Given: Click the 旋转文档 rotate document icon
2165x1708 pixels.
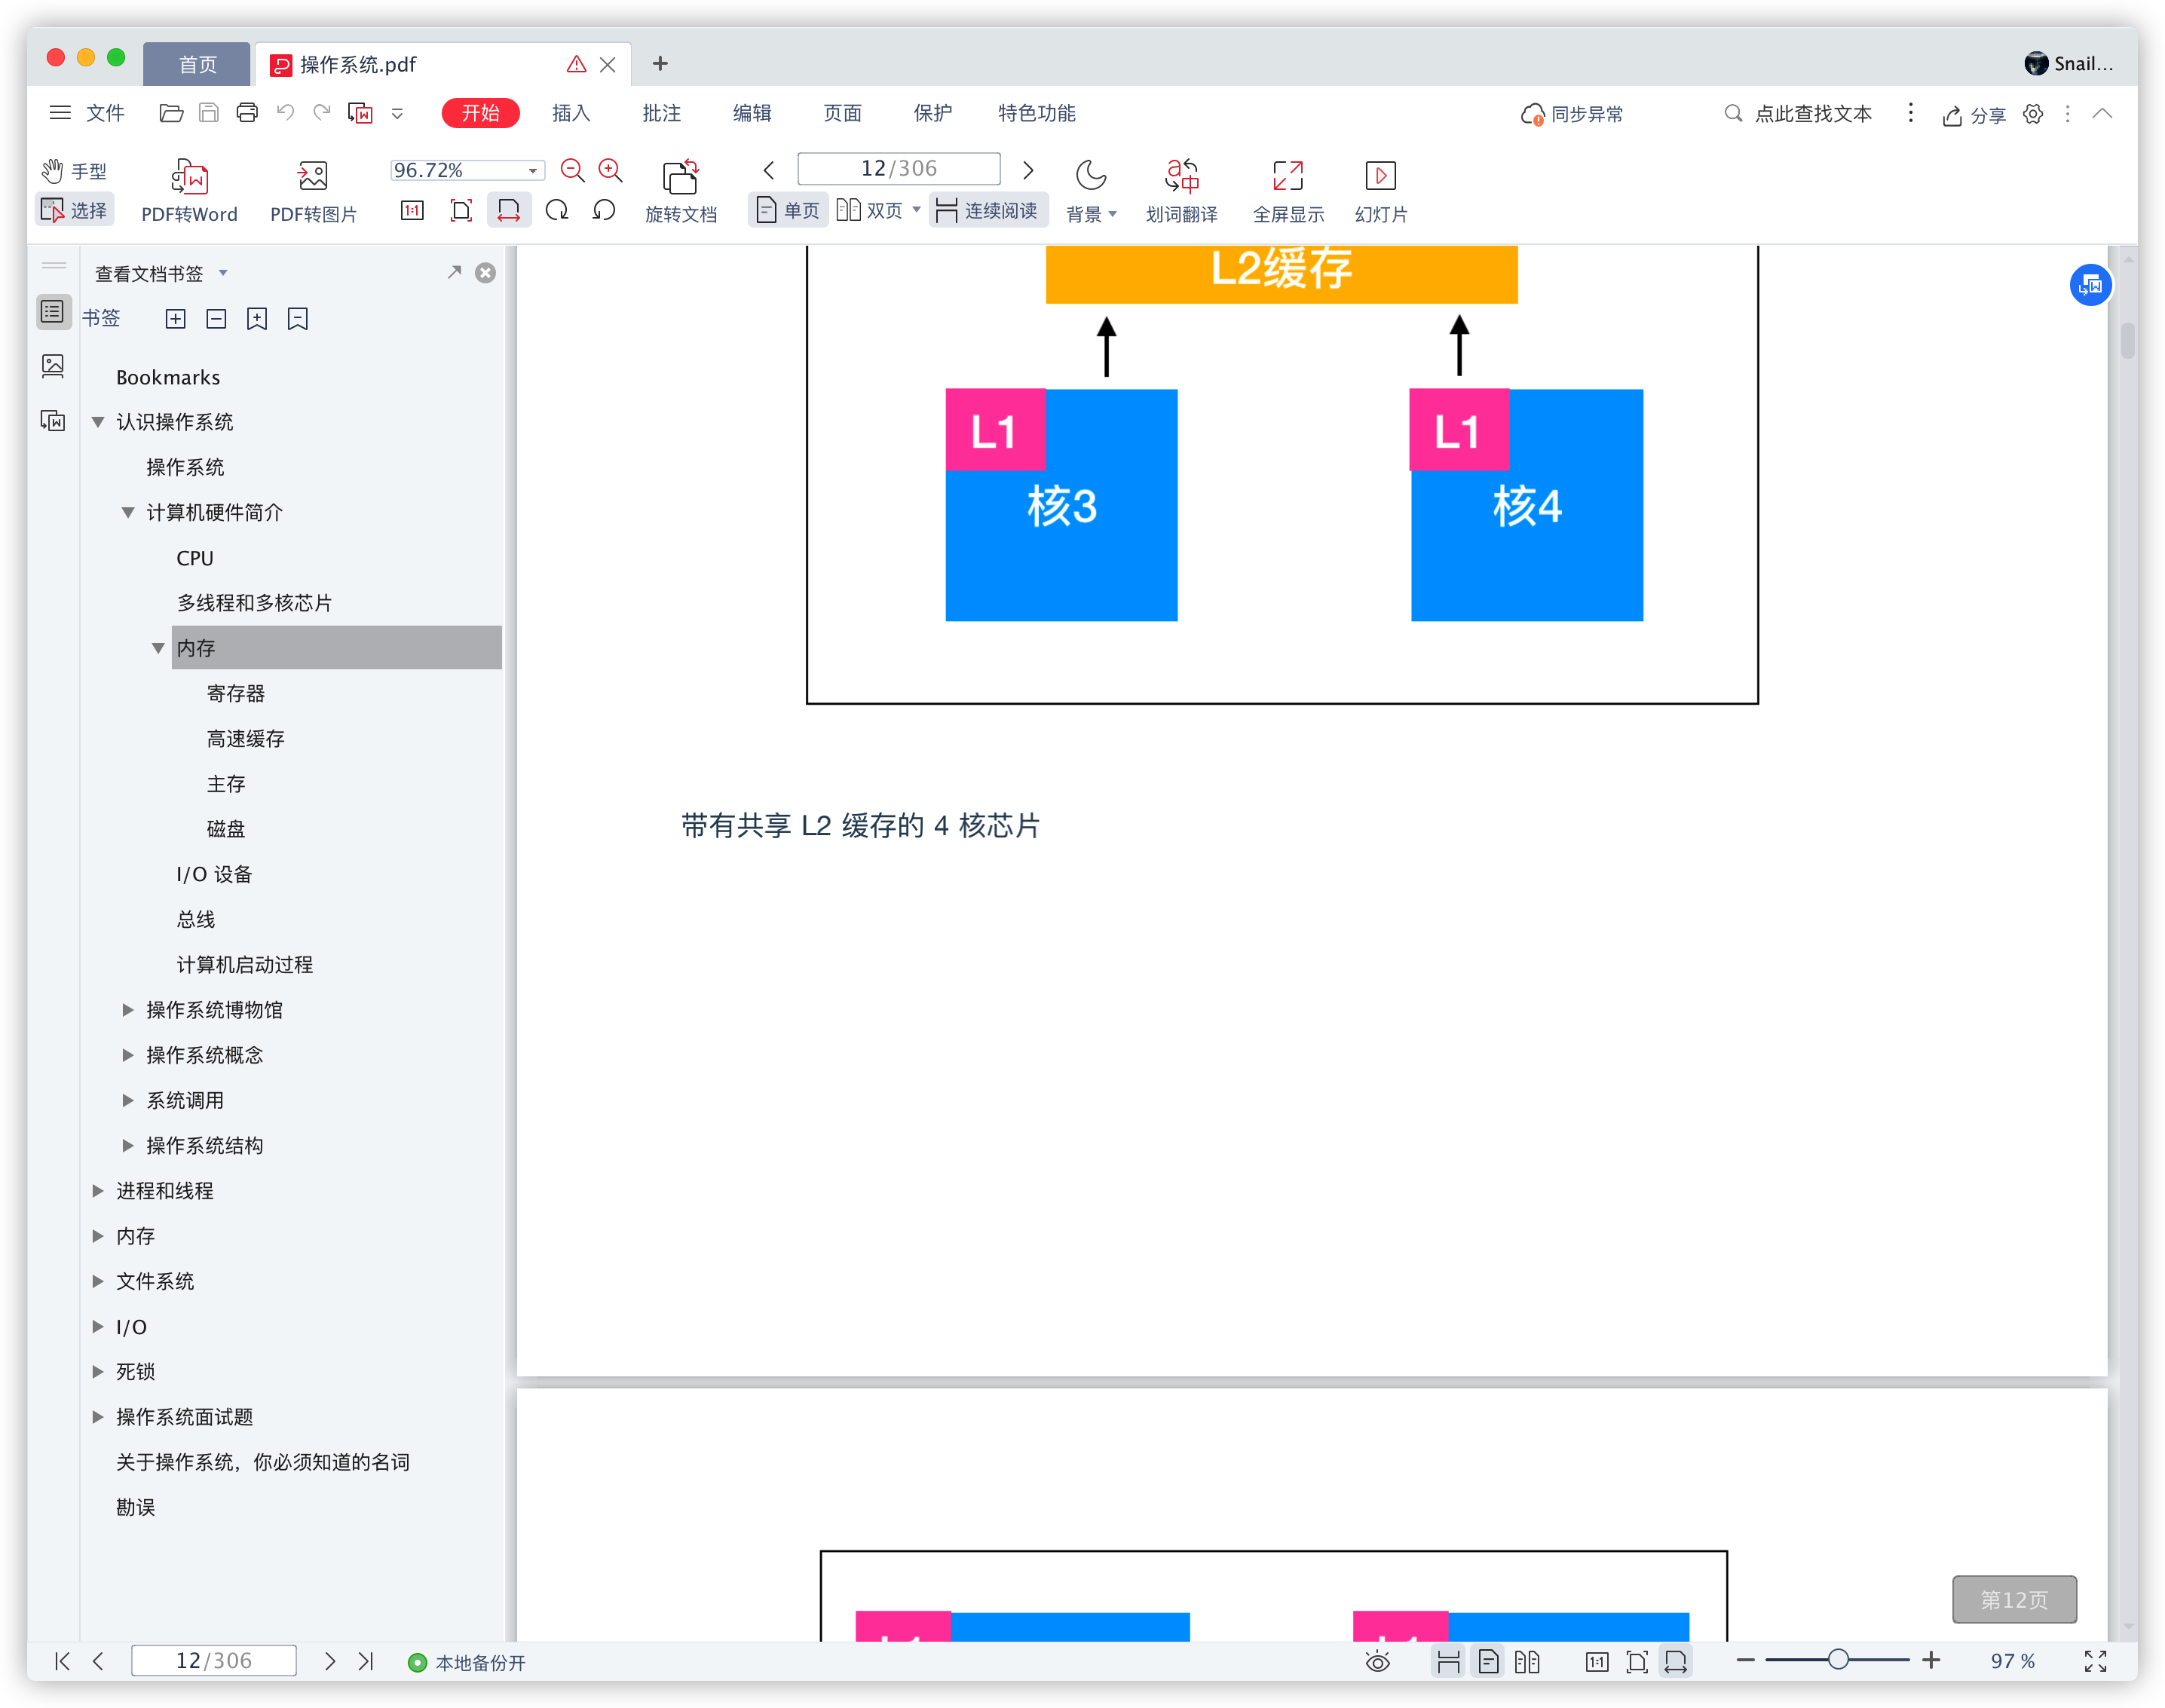Looking at the screenshot, I should [x=680, y=177].
